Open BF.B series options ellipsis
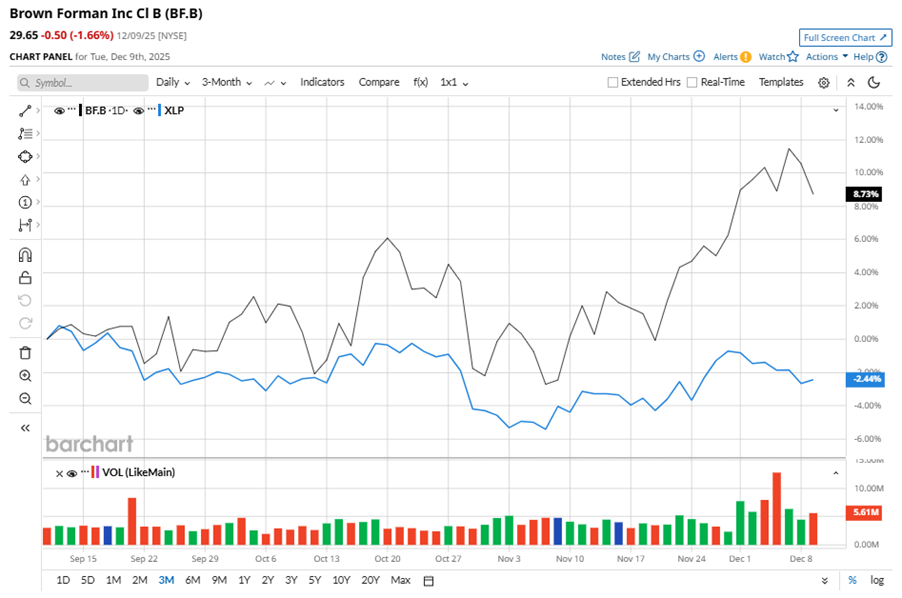This screenshot has width=902, height=598. [72, 109]
